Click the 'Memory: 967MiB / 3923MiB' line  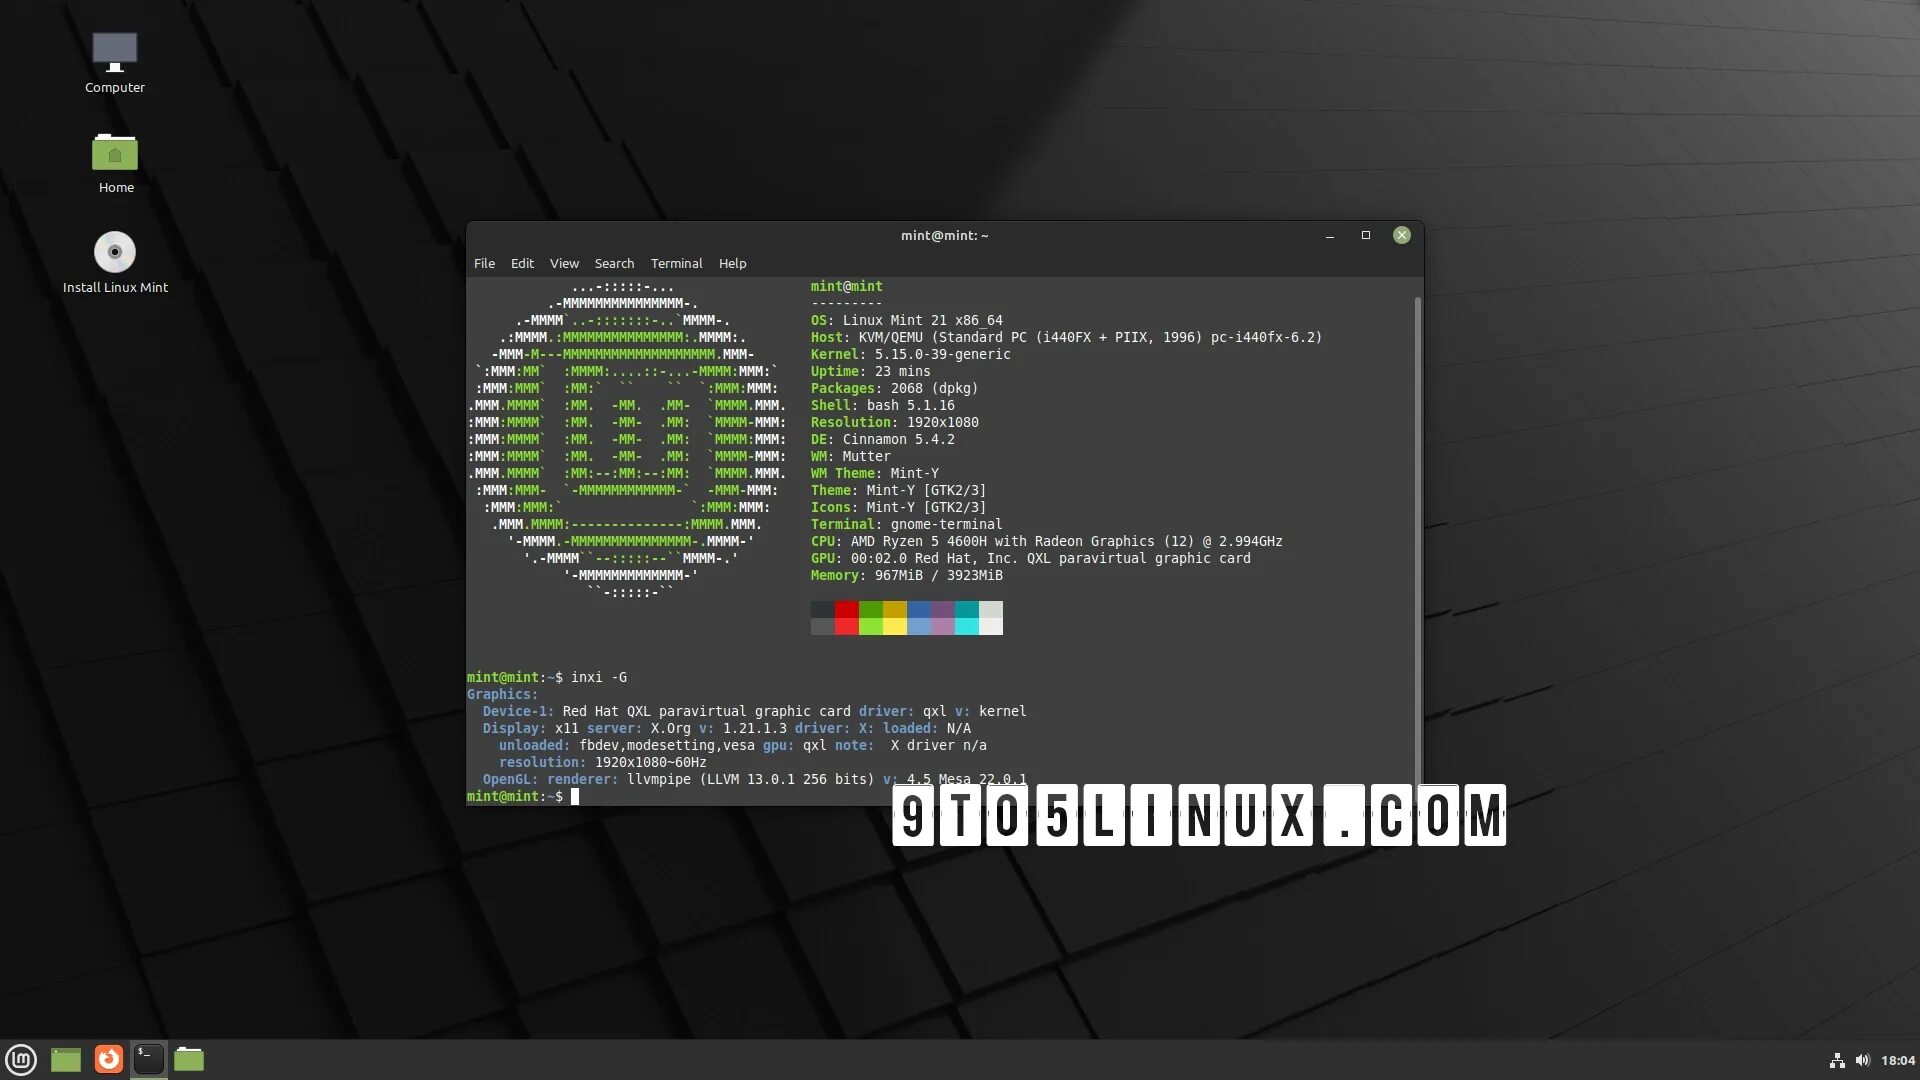click(x=906, y=576)
